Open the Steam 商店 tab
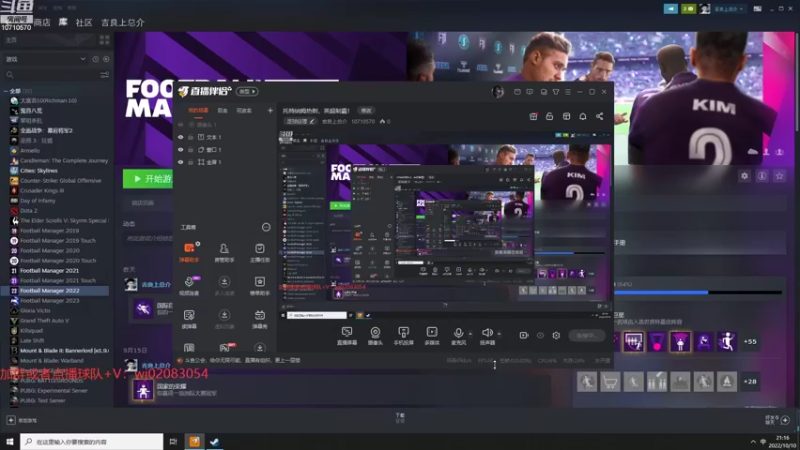The height and width of the screenshot is (450, 800). click(42, 22)
